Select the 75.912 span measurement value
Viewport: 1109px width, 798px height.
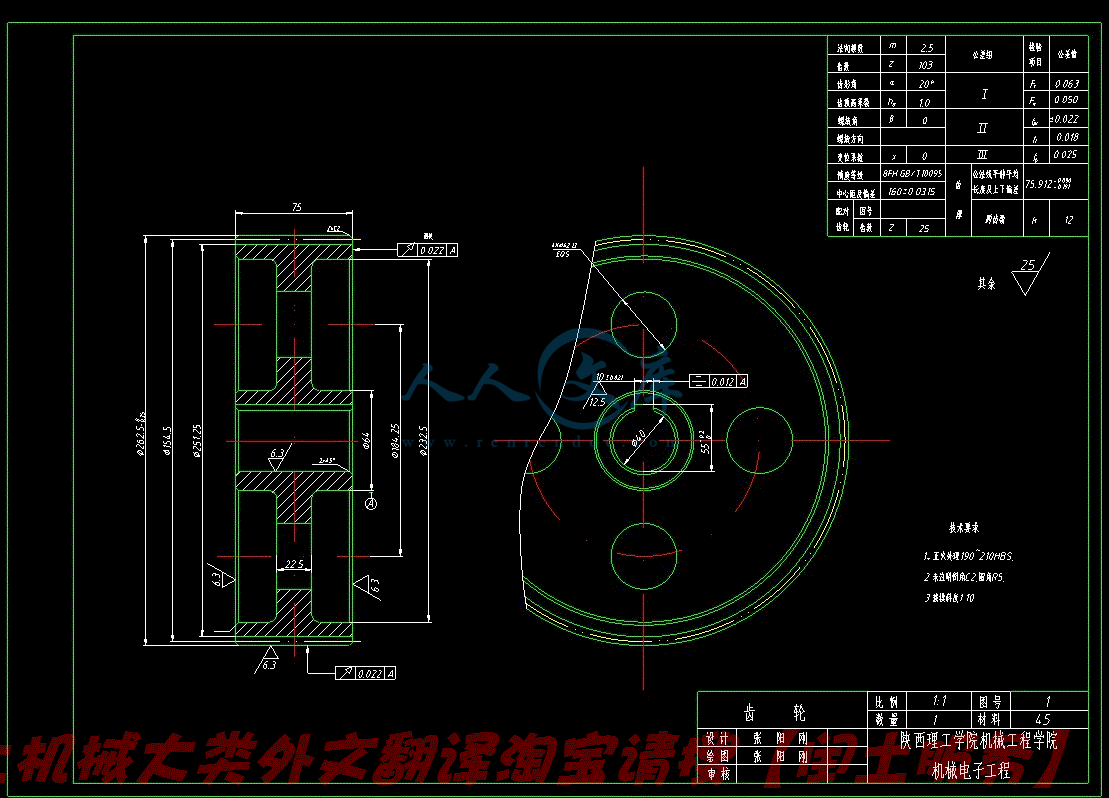pyautogui.click(x=1049, y=184)
